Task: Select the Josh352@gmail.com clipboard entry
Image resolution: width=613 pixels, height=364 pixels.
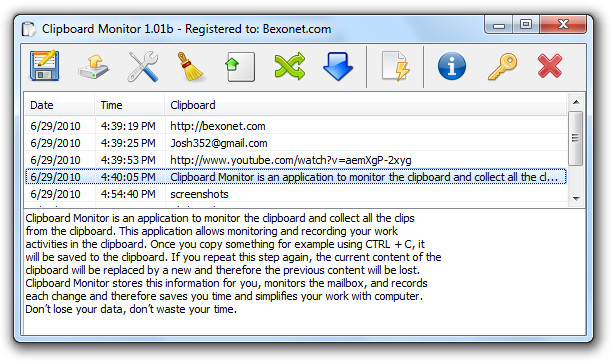Action: [x=296, y=143]
